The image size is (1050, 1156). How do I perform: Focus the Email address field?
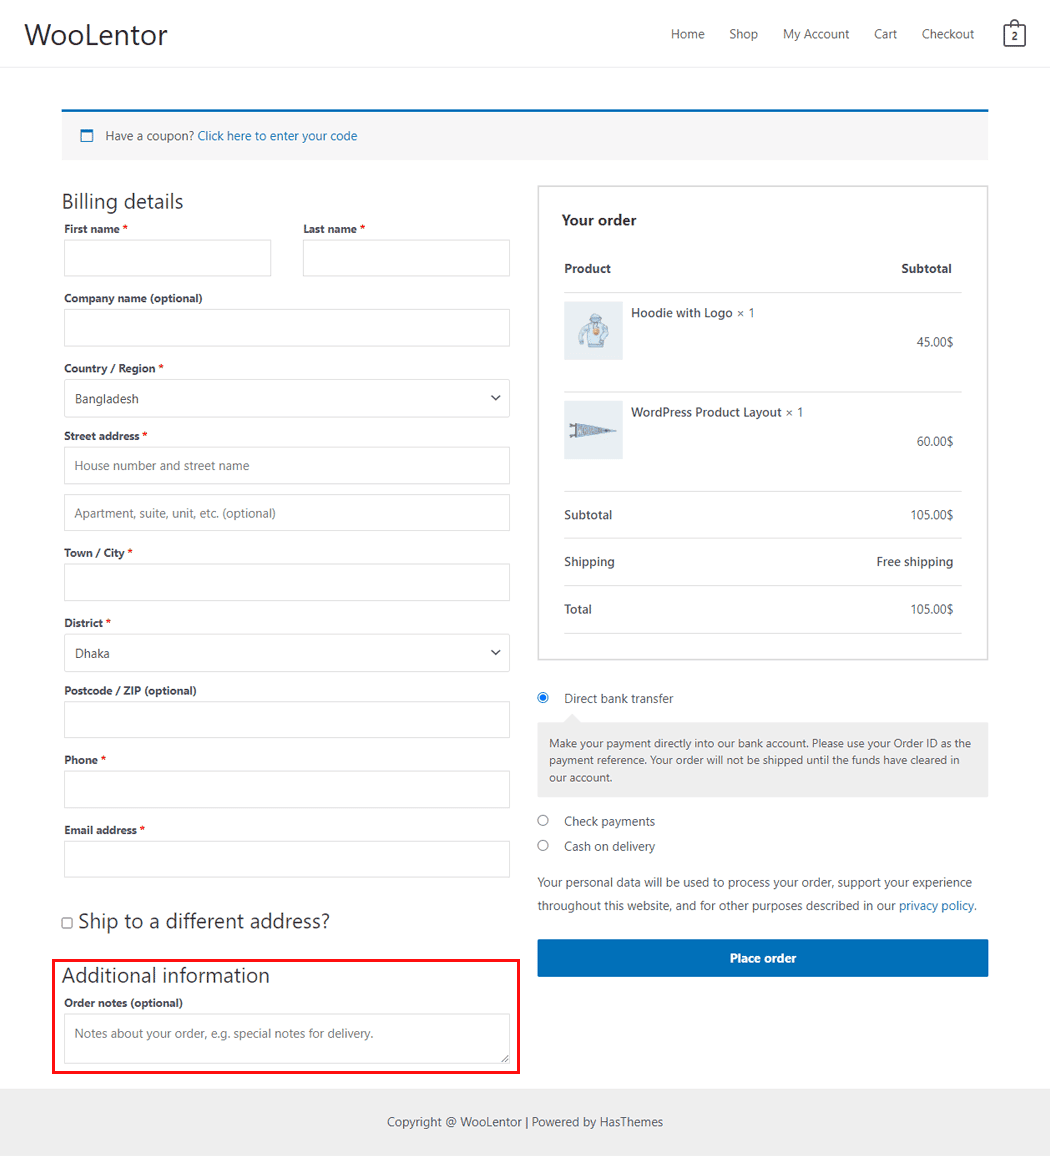tap(287, 860)
